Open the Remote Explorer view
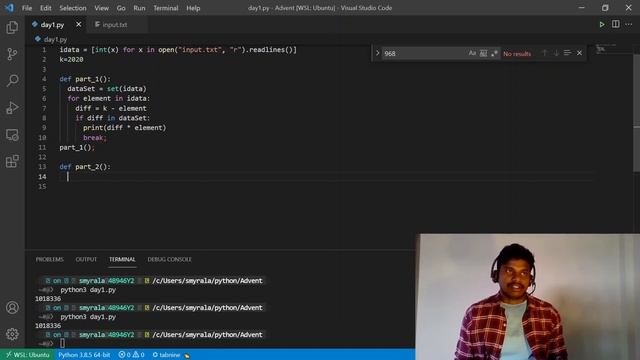Viewport: 640px width, 360px height. coord(12,135)
